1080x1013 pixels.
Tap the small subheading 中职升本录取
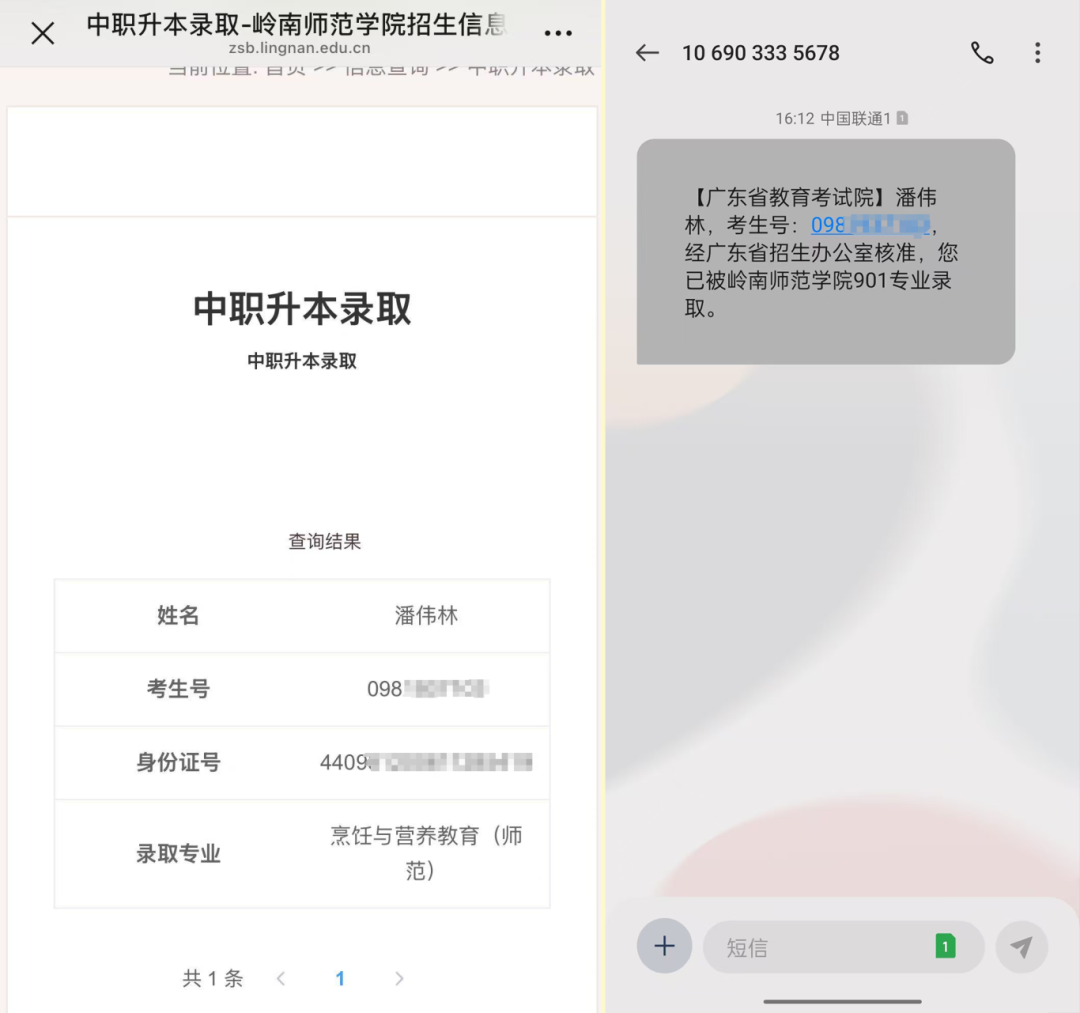coord(302,361)
